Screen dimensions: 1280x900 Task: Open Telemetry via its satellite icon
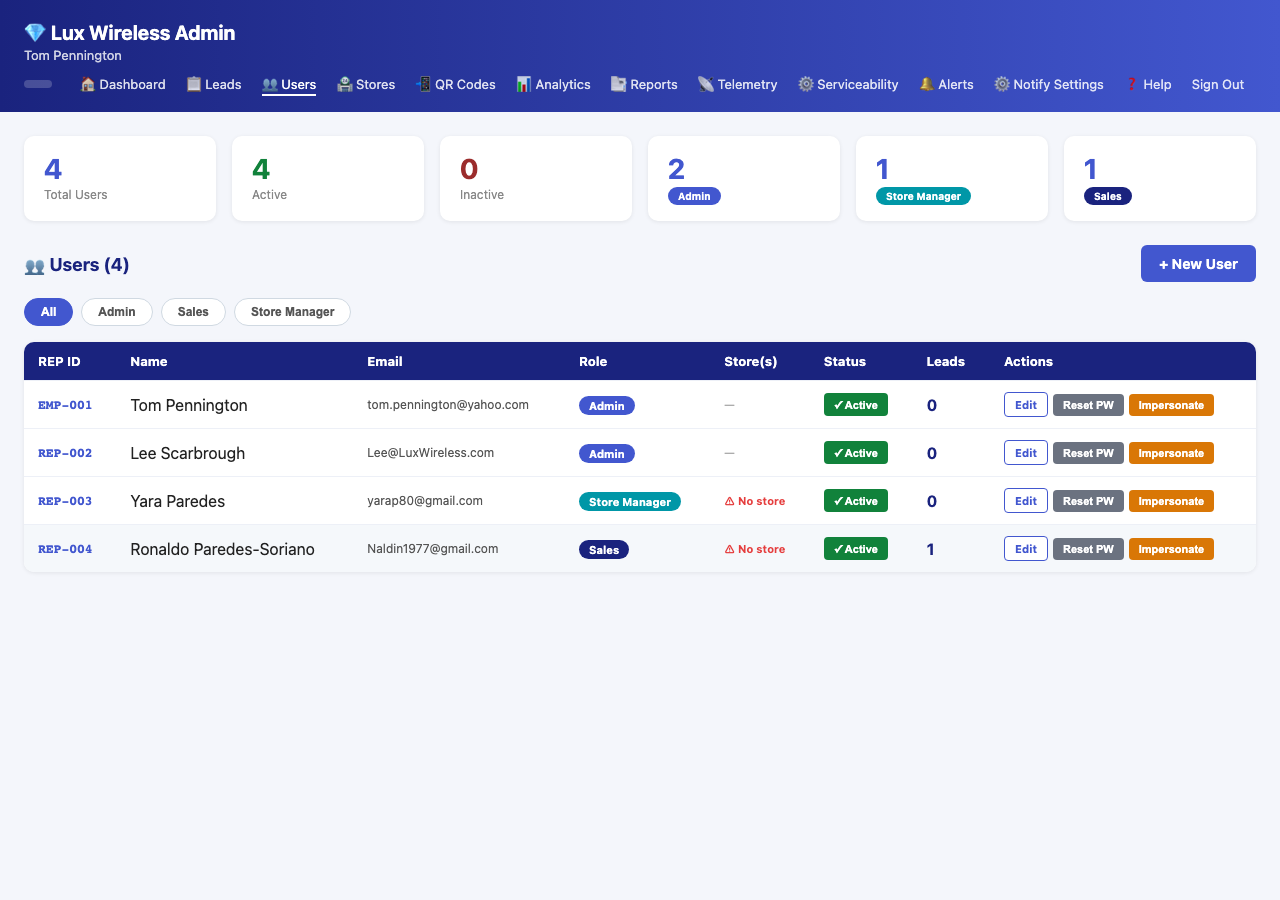pos(706,85)
